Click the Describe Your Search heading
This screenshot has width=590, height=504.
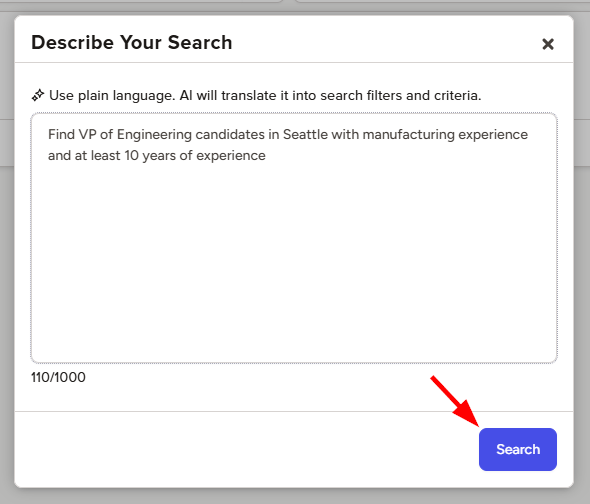coord(132,42)
